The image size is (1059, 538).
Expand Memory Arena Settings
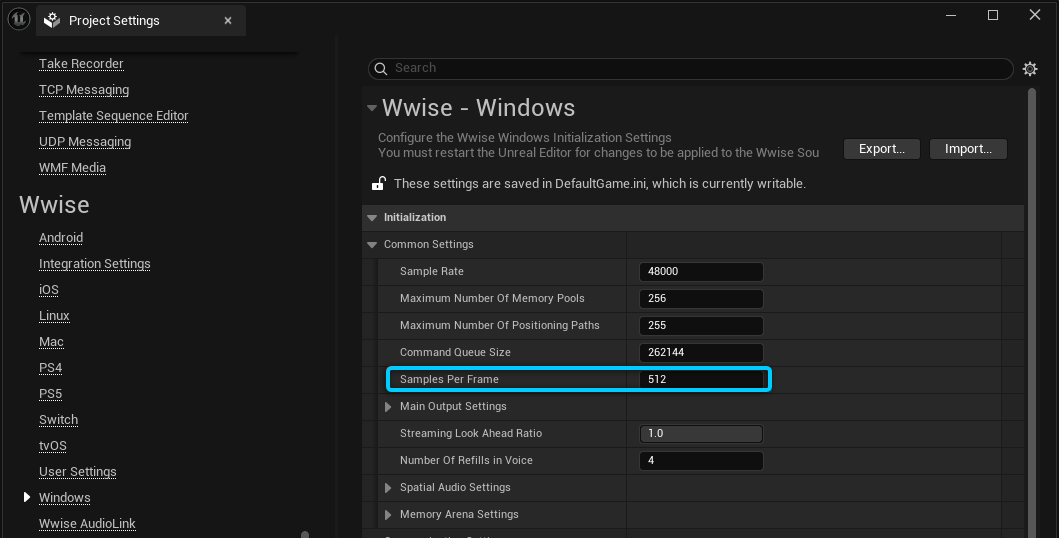pos(389,515)
